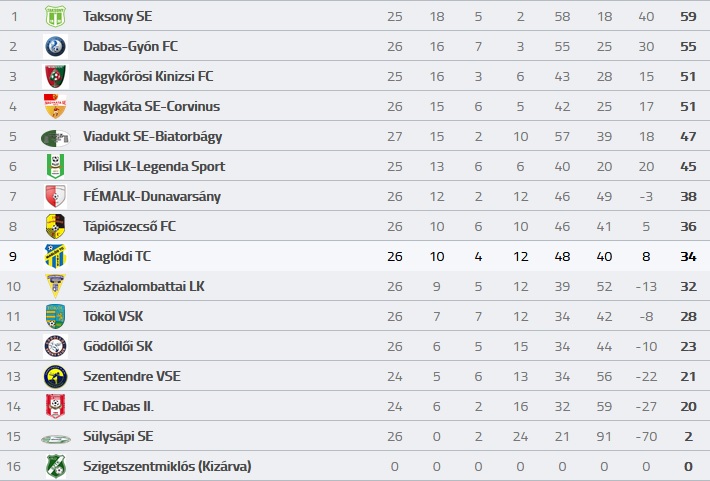Open the FC Dabas II. red badge
Viewport: 710px width, 481px height.
pyautogui.click(x=55, y=406)
